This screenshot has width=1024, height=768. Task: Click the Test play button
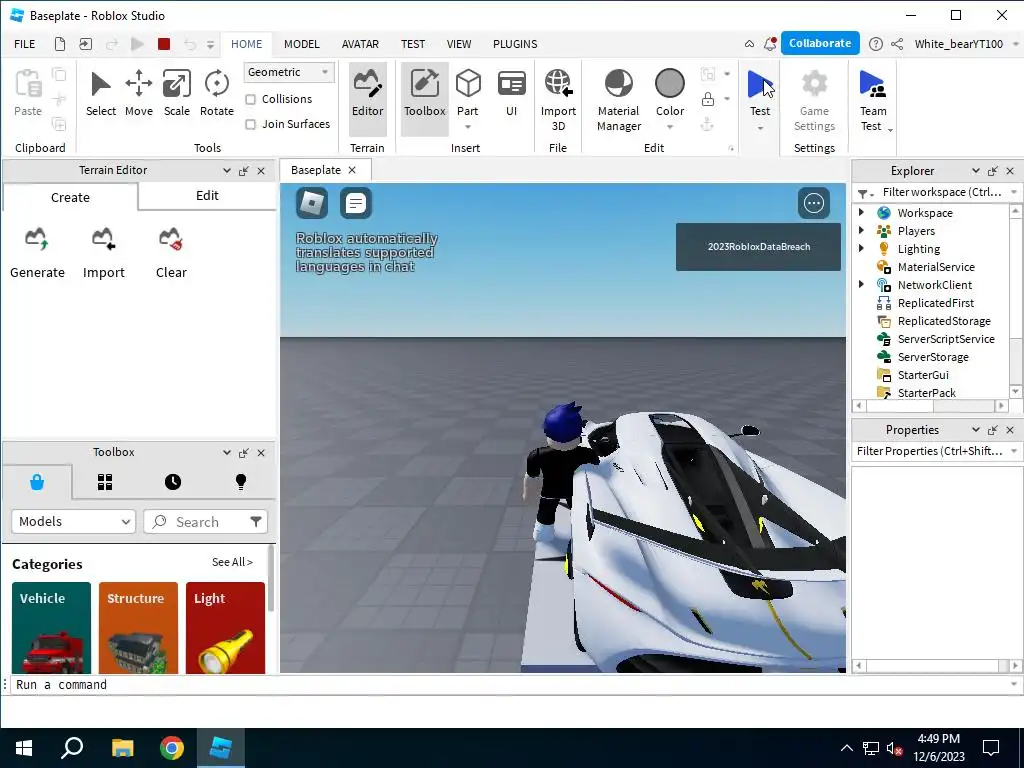tap(760, 85)
